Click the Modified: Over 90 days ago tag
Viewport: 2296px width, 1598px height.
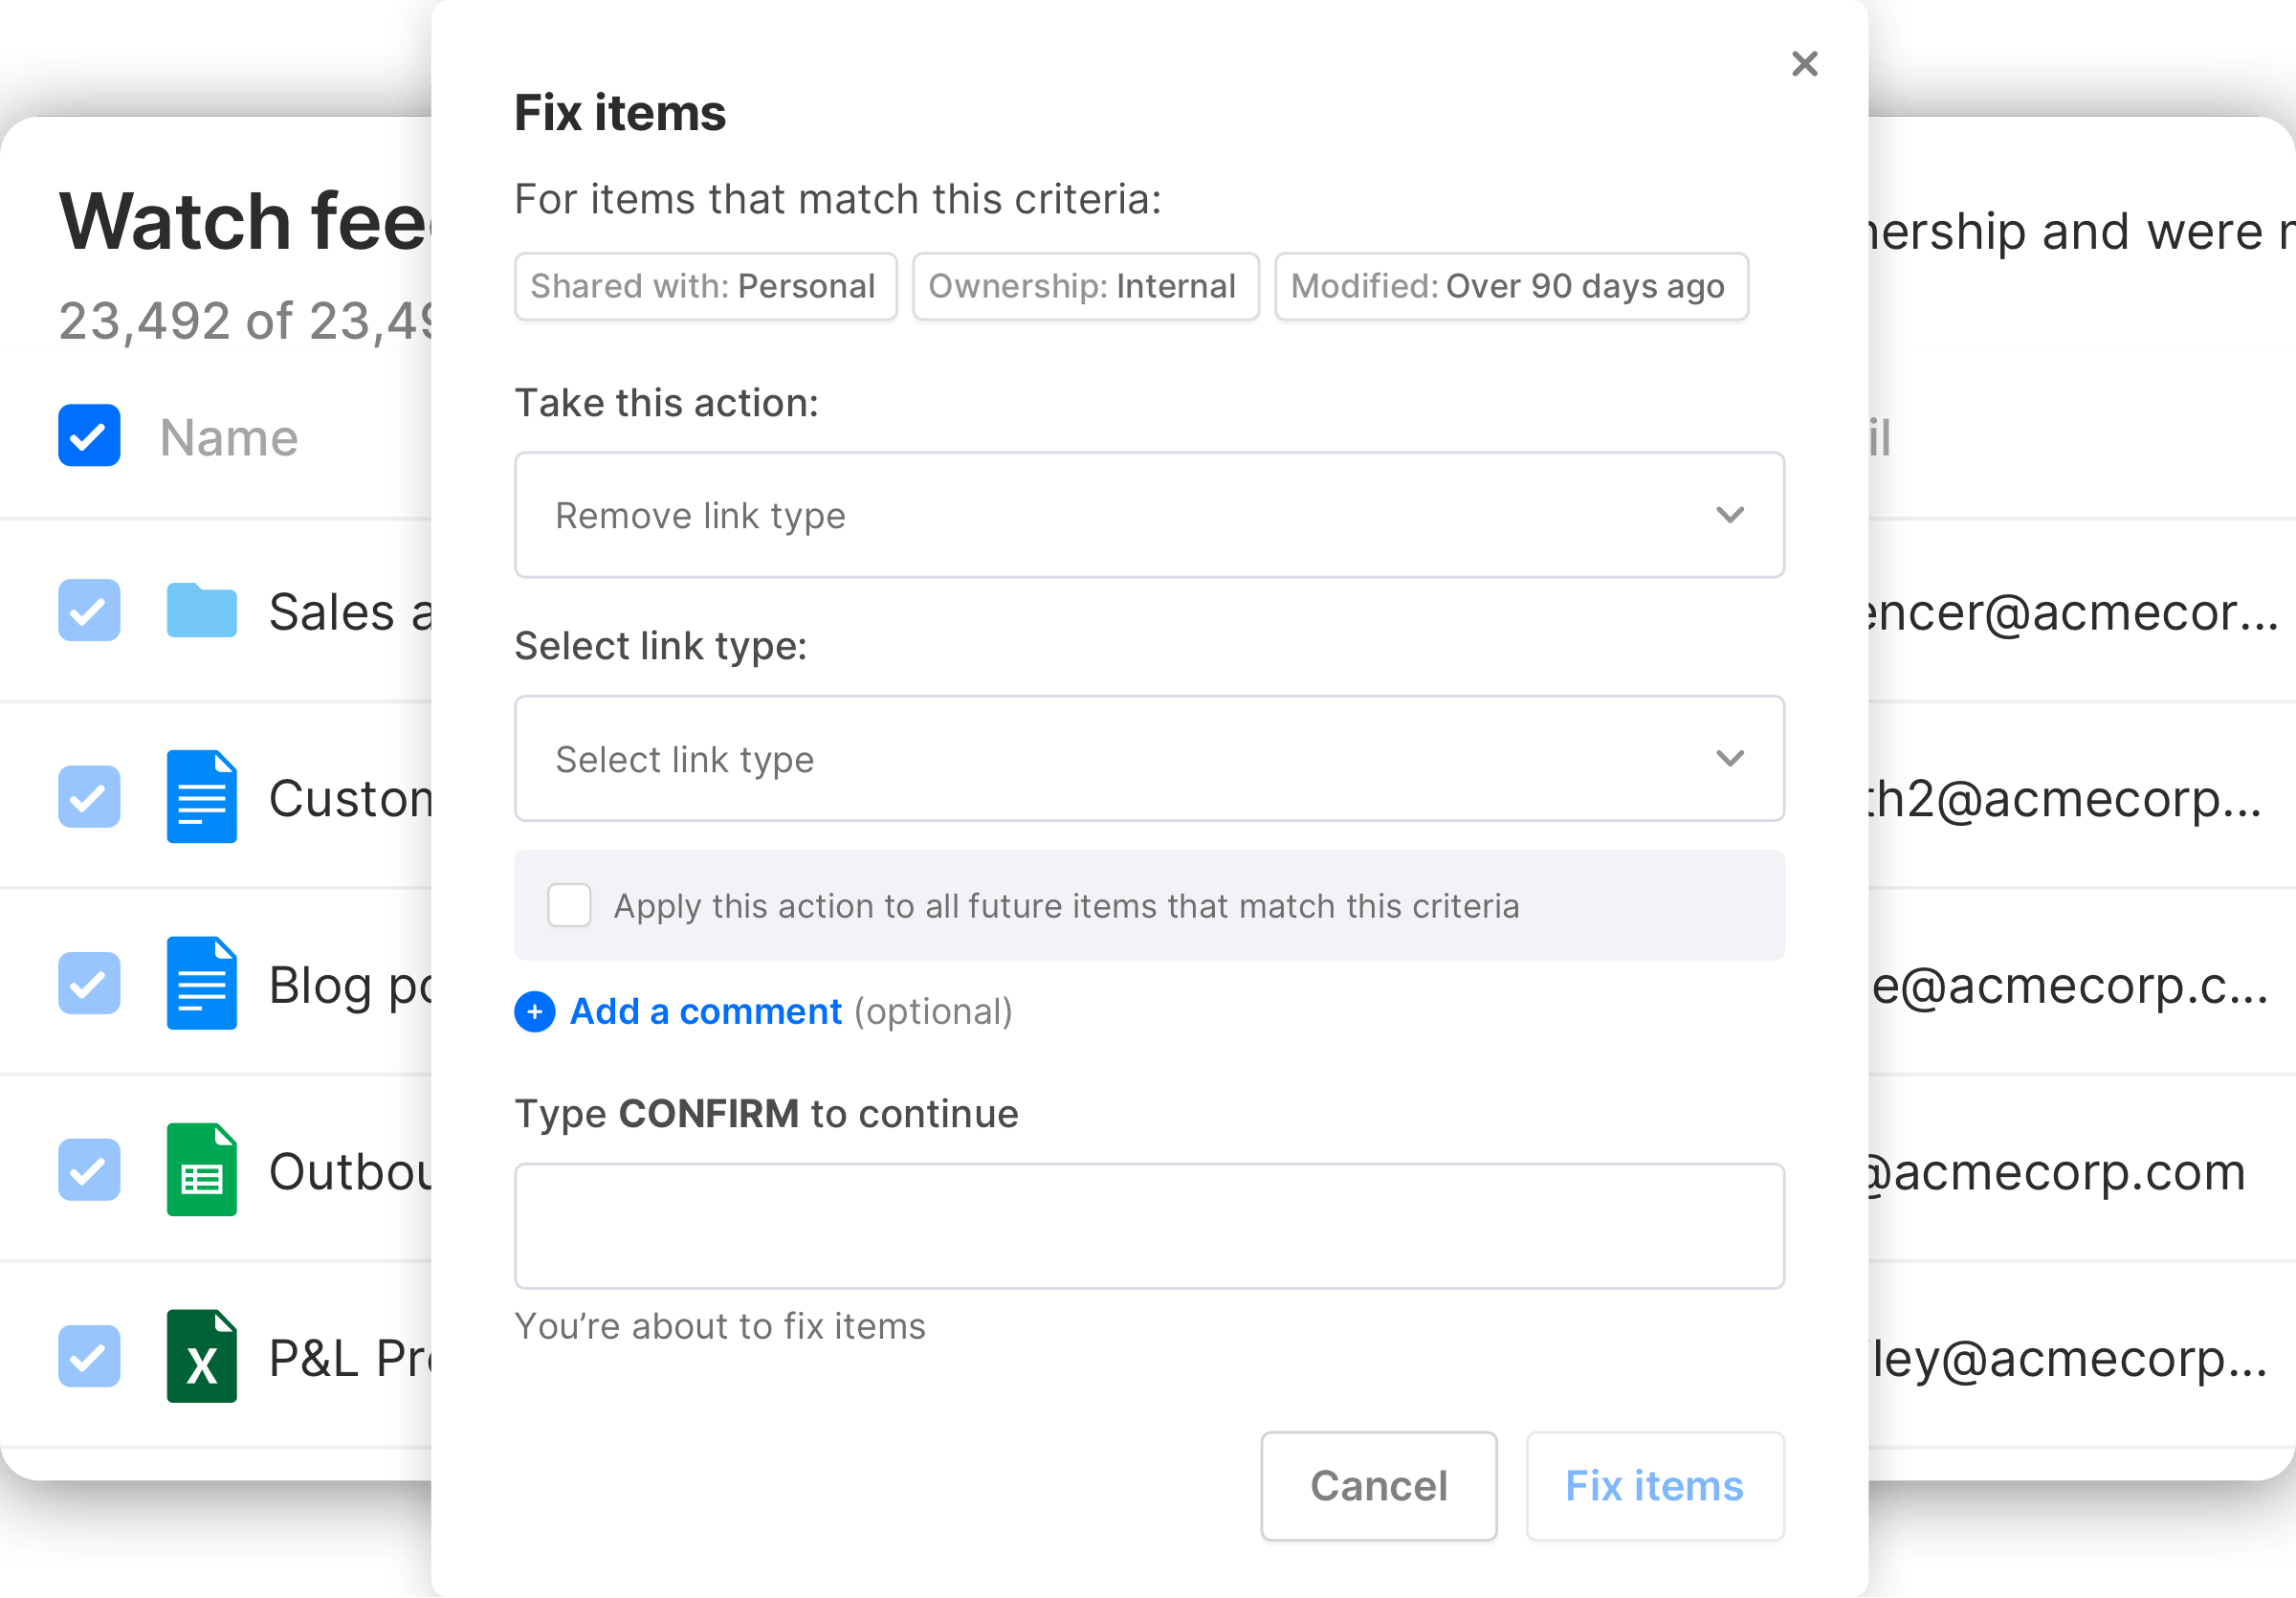click(1510, 287)
